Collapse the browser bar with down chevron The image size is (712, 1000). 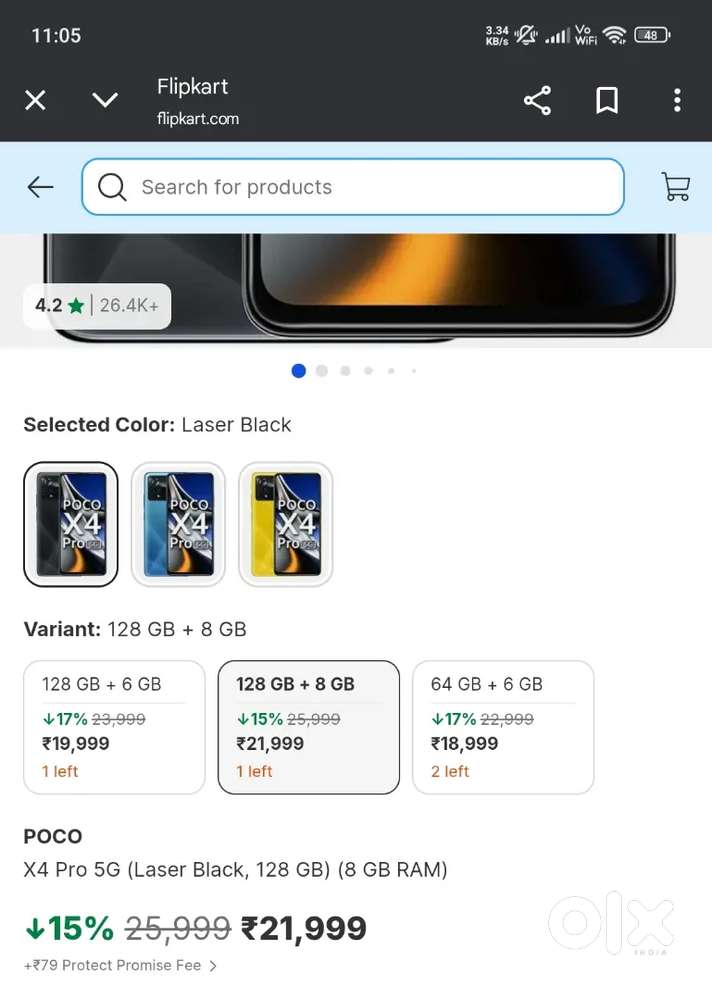click(105, 100)
